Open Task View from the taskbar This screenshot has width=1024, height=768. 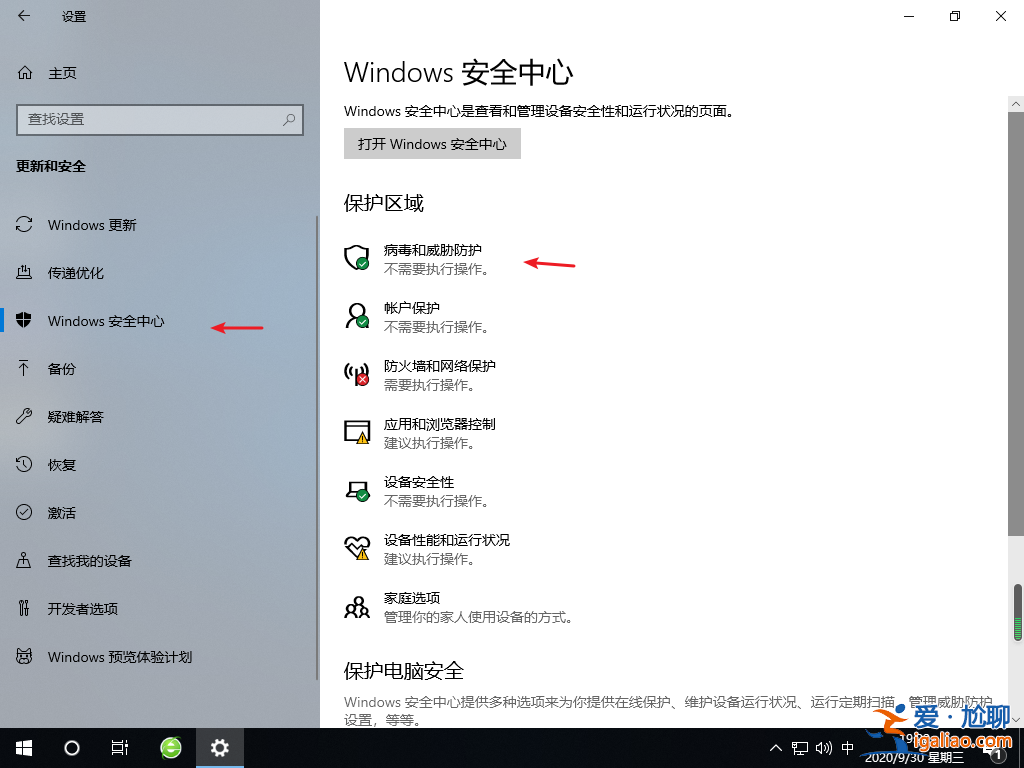pos(120,747)
